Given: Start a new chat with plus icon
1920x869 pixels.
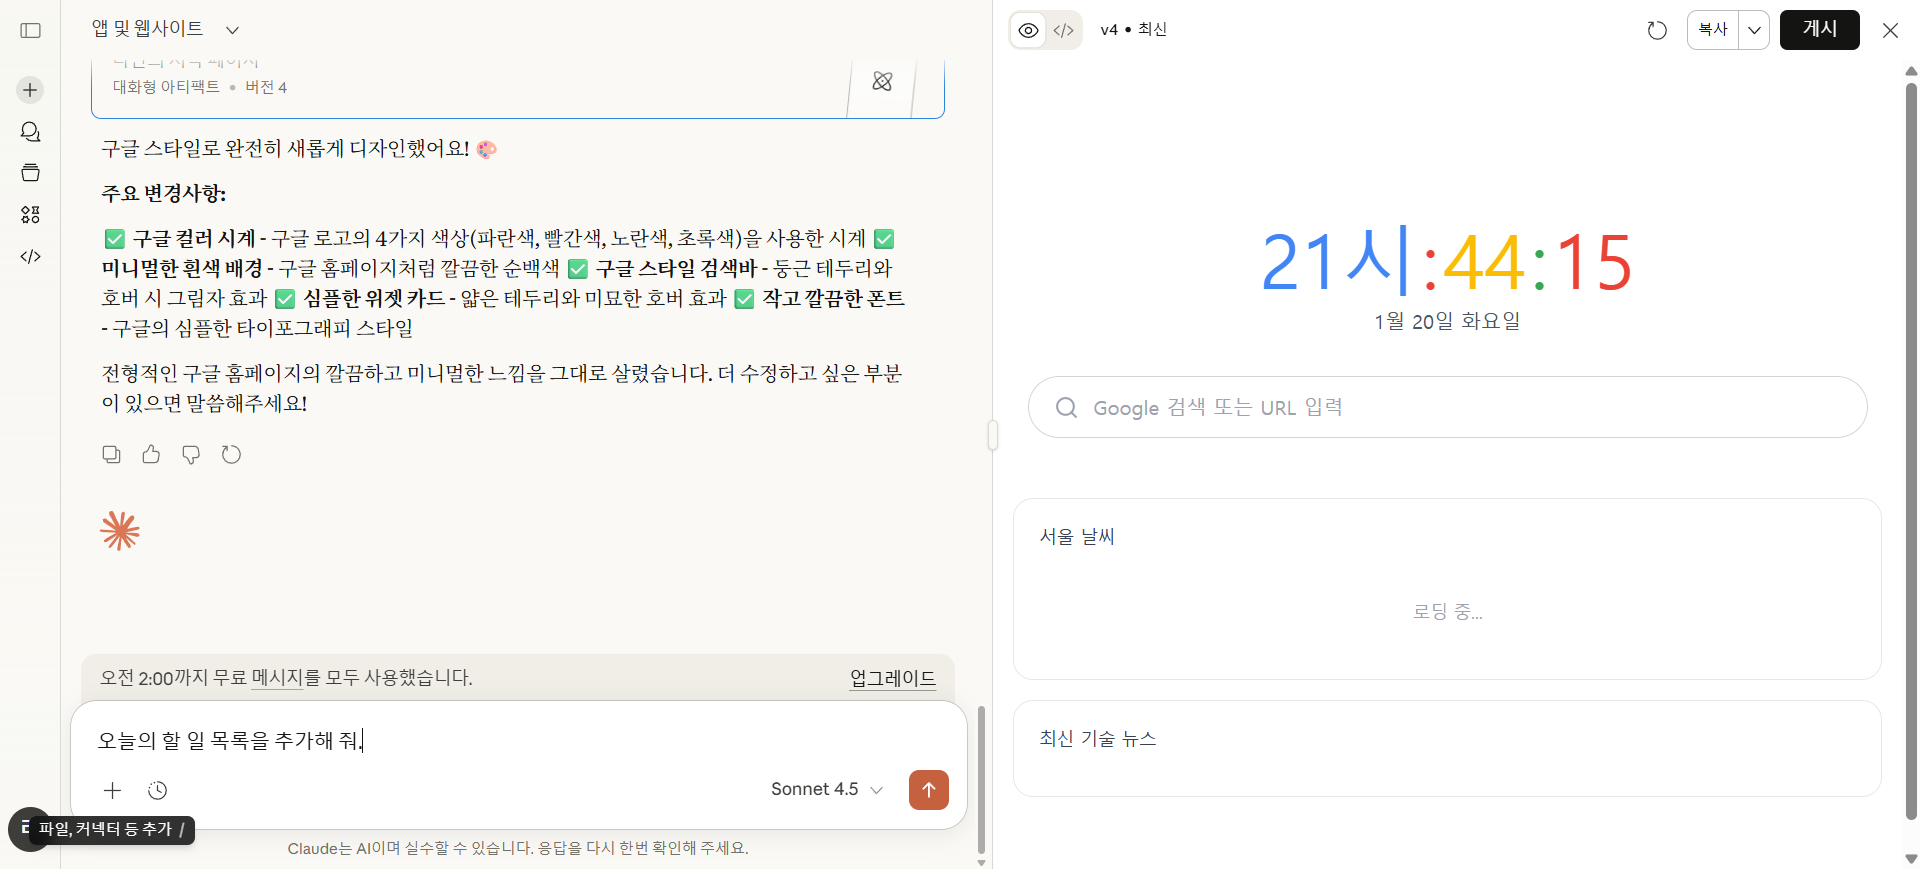Looking at the screenshot, I should [x=30, y=90].
